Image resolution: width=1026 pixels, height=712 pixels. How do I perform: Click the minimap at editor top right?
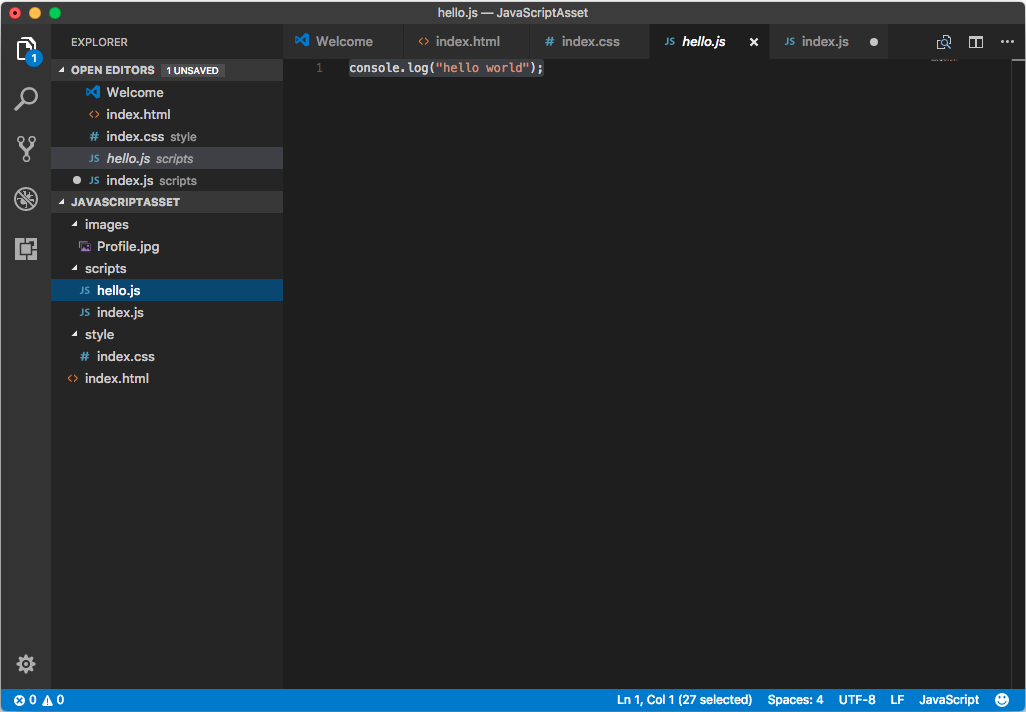[944, 60]
